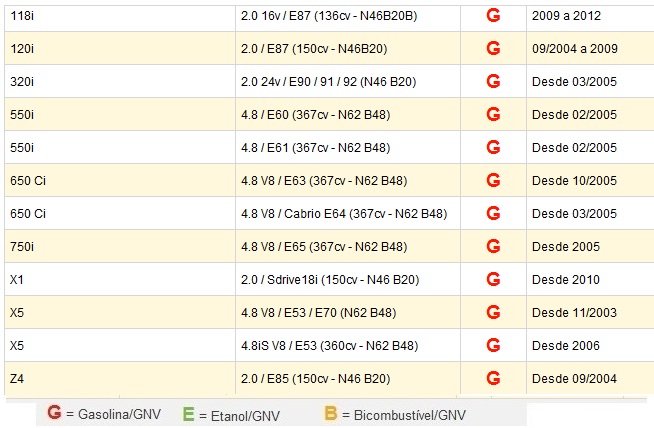Click the year range 09/2004 a 2009
The image size is (654, 428).
coord(575,49)
